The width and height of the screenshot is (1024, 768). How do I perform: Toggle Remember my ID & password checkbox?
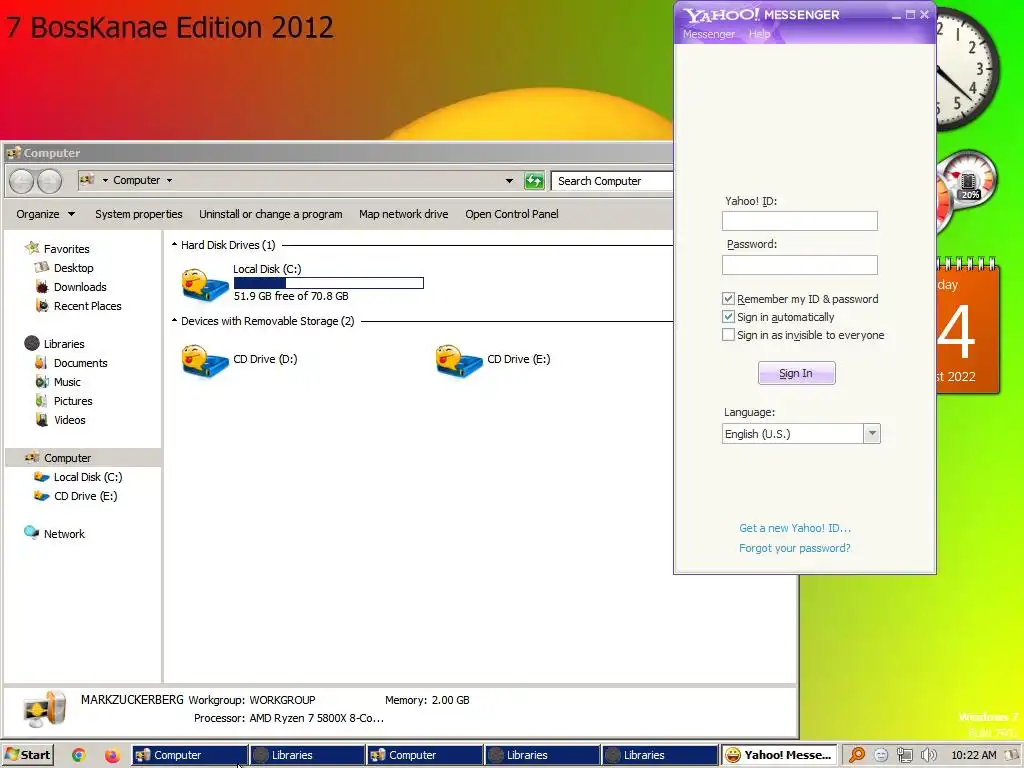728,298
